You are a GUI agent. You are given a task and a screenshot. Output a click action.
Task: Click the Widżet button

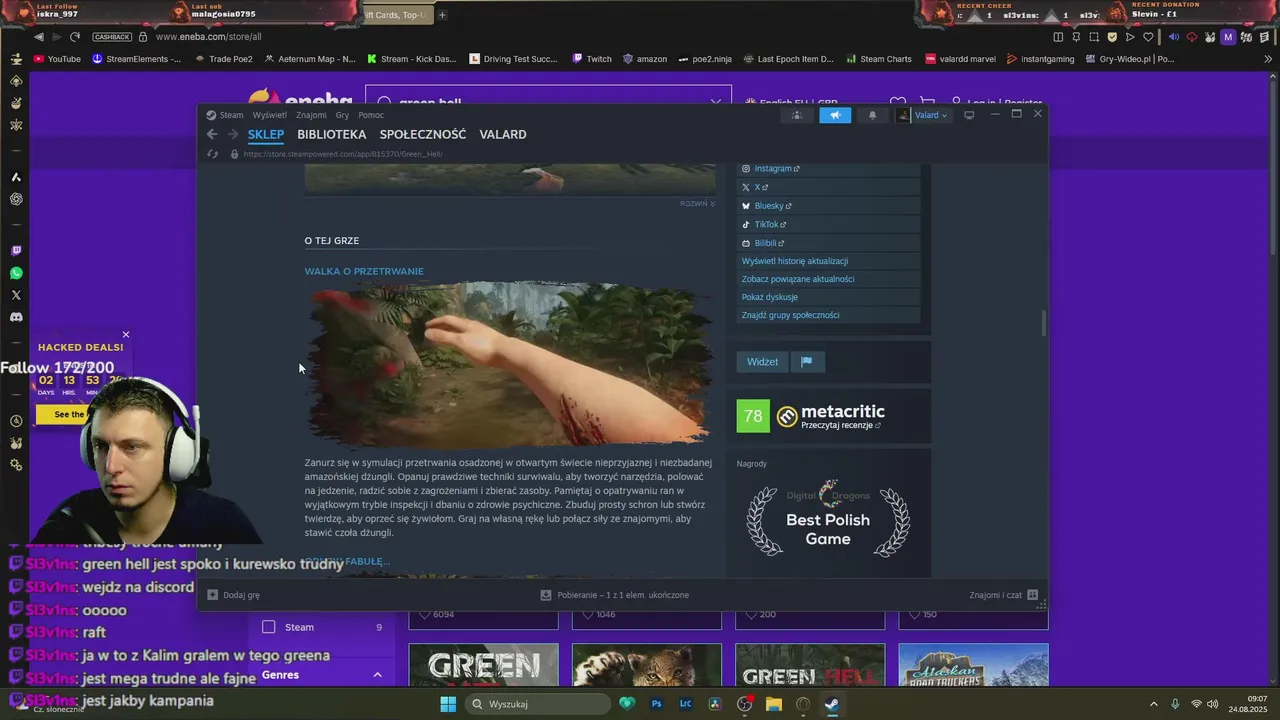762,362
